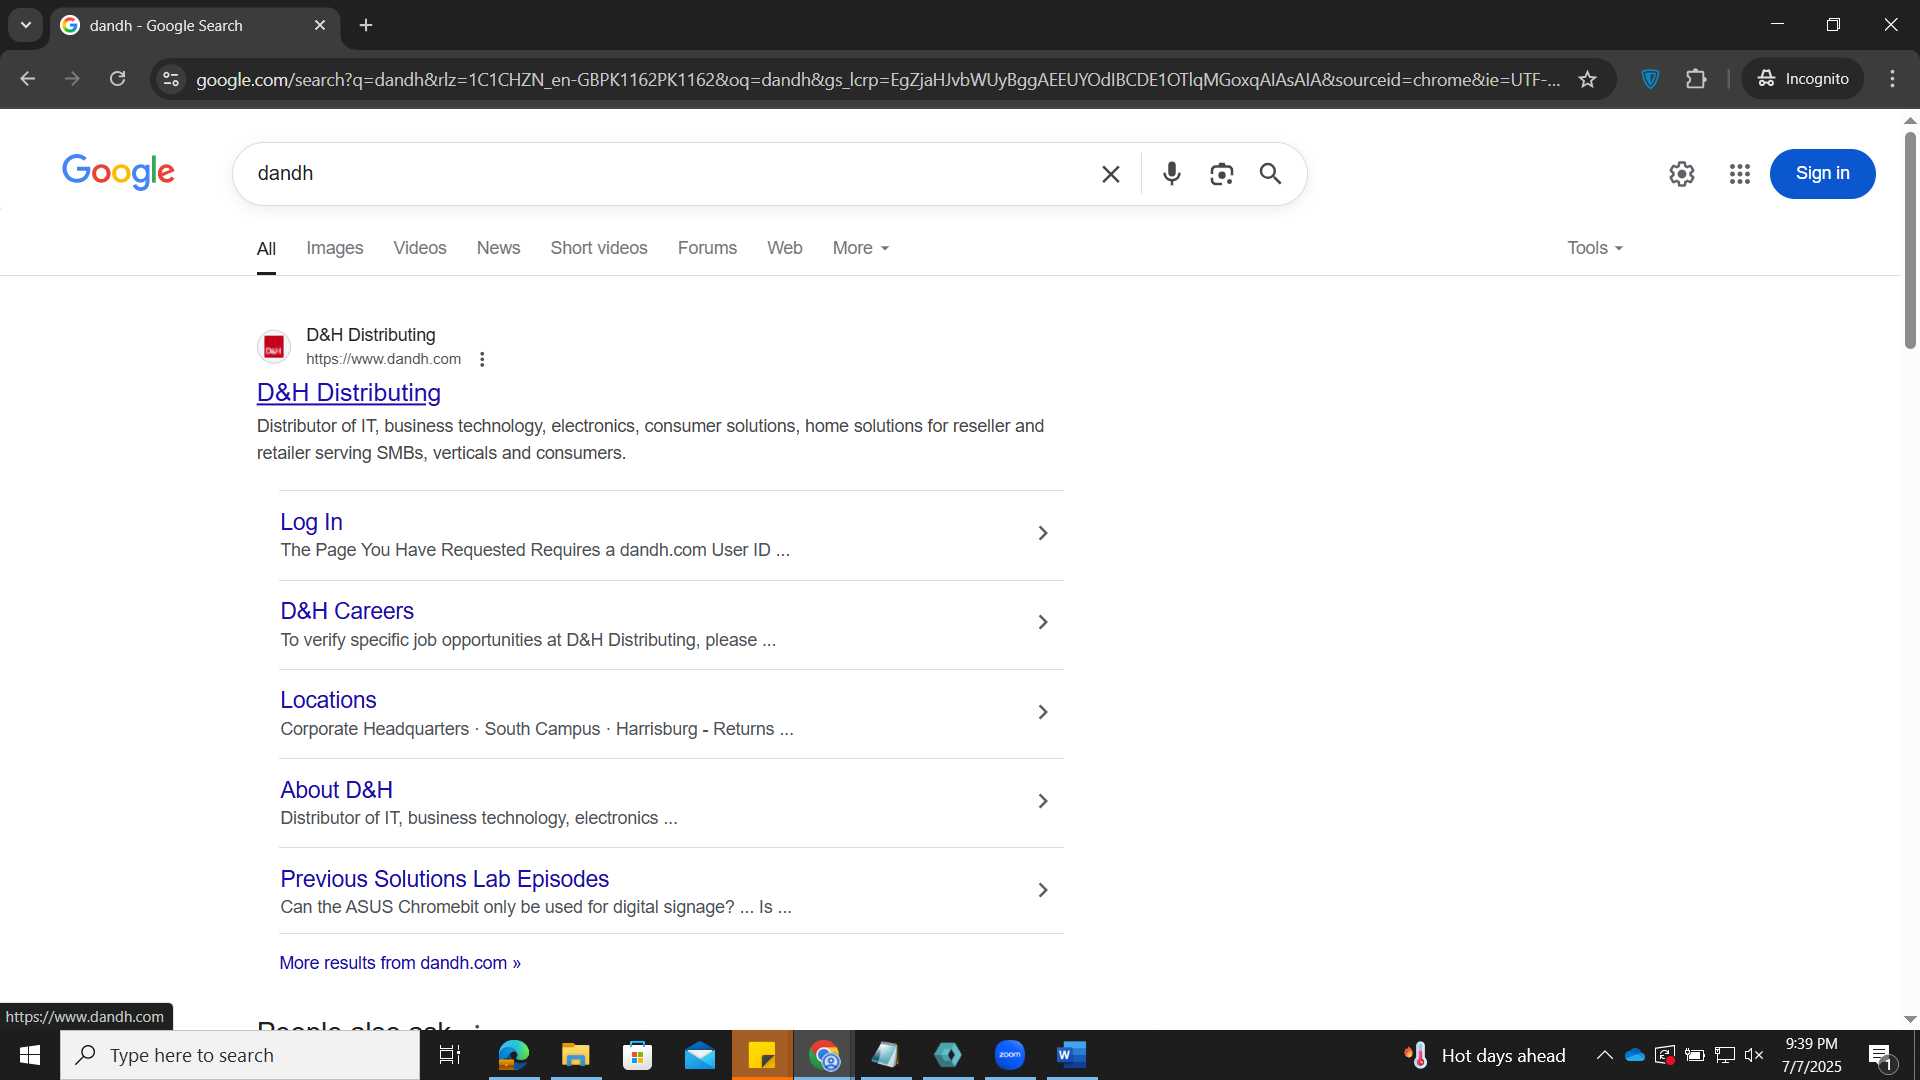Click the Windows taskbar search box
The height and width of the screenshot is (1080, 1920).
[x=240, y=1055]
